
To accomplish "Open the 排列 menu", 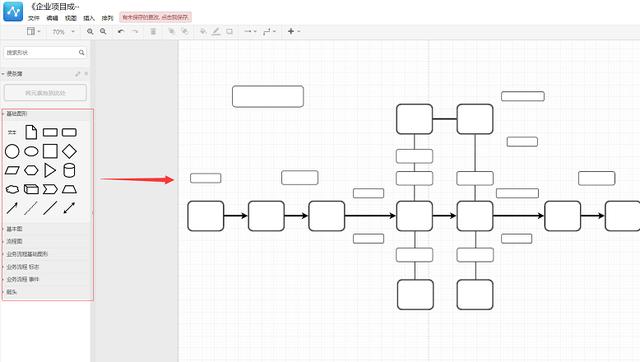I will (107, 18).
